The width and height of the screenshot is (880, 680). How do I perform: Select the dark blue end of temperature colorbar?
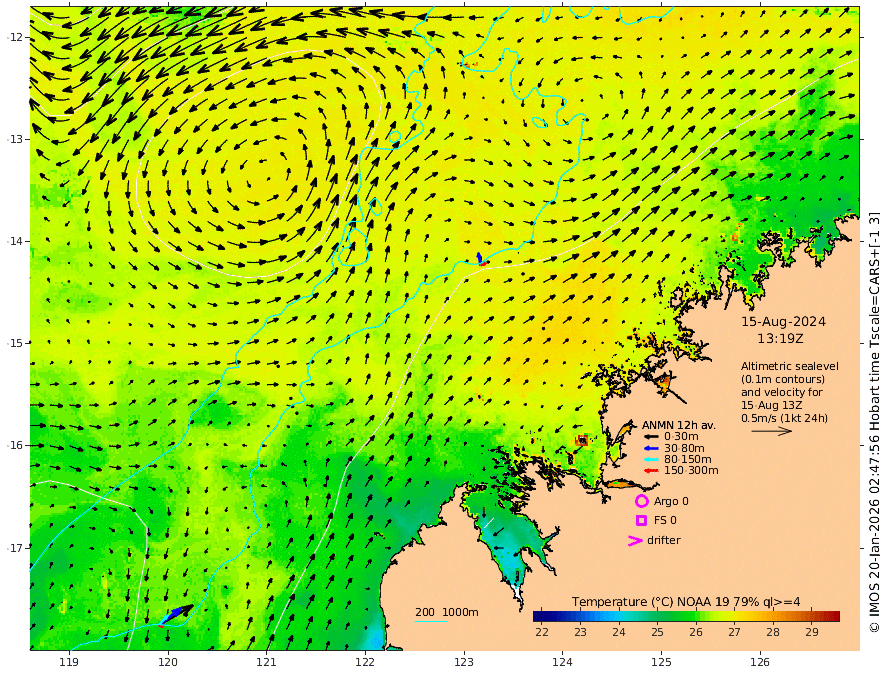[x=540, y=616]
